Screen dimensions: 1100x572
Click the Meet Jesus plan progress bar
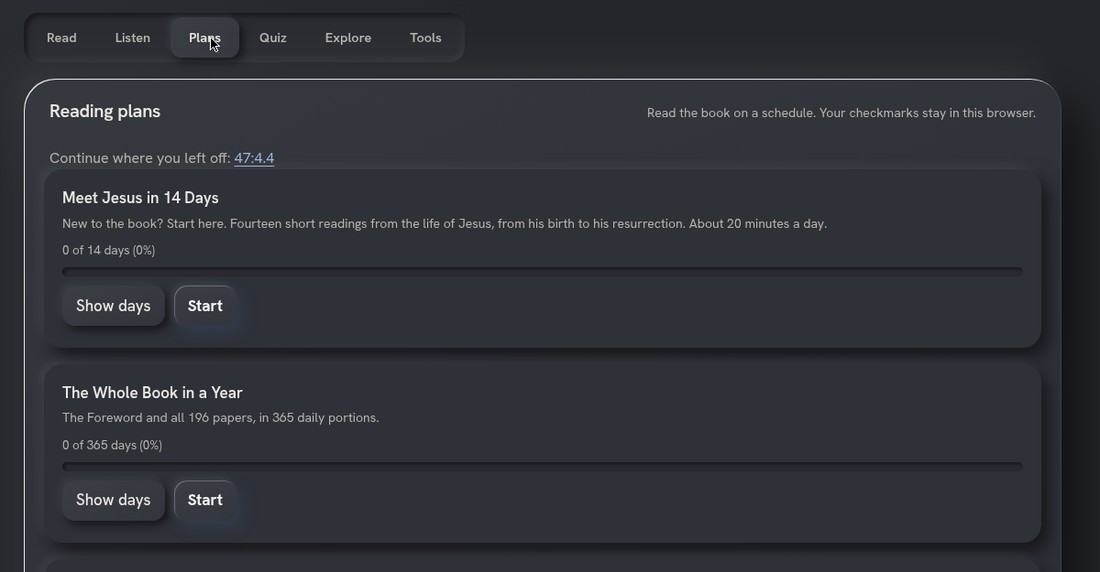[542, 271]
